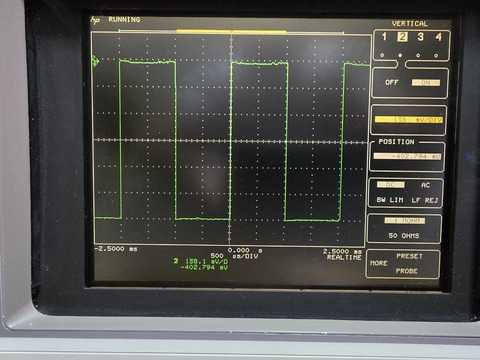Turn the channel ON
This screenshot has height=360, width=480.
(426, 83)
